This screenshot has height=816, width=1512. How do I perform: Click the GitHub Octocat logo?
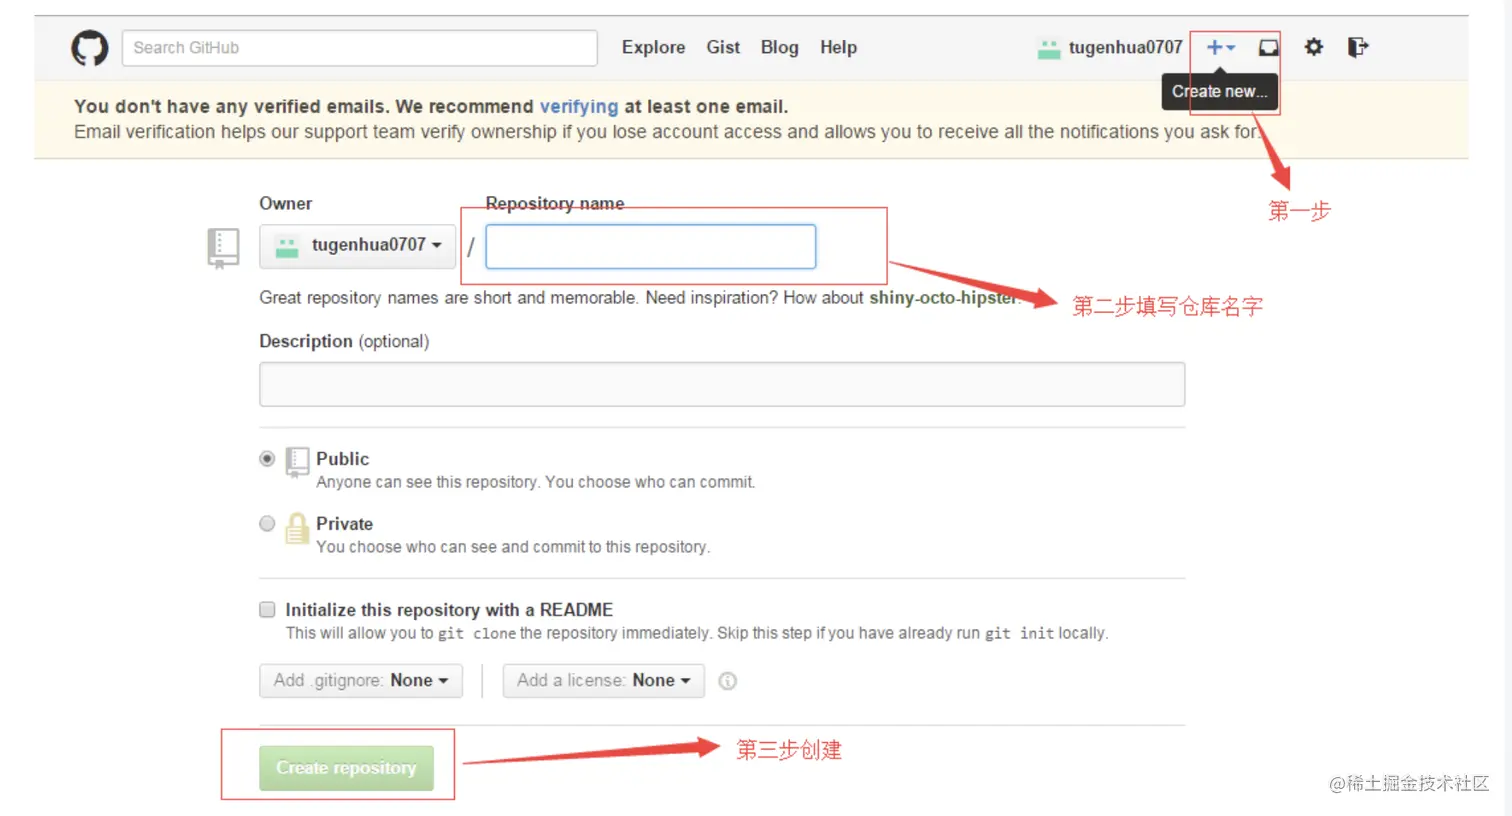pos(90,48)
